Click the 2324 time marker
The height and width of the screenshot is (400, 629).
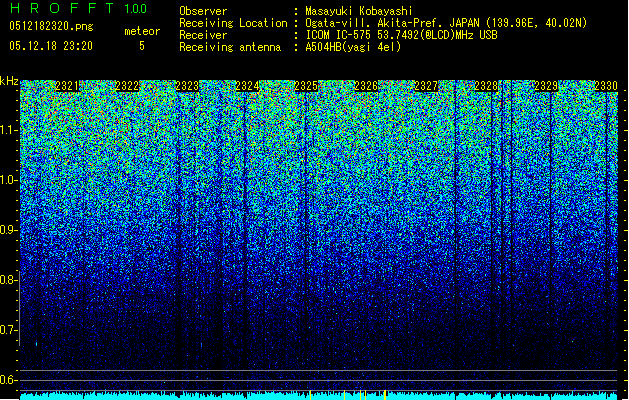pos(247,86)
